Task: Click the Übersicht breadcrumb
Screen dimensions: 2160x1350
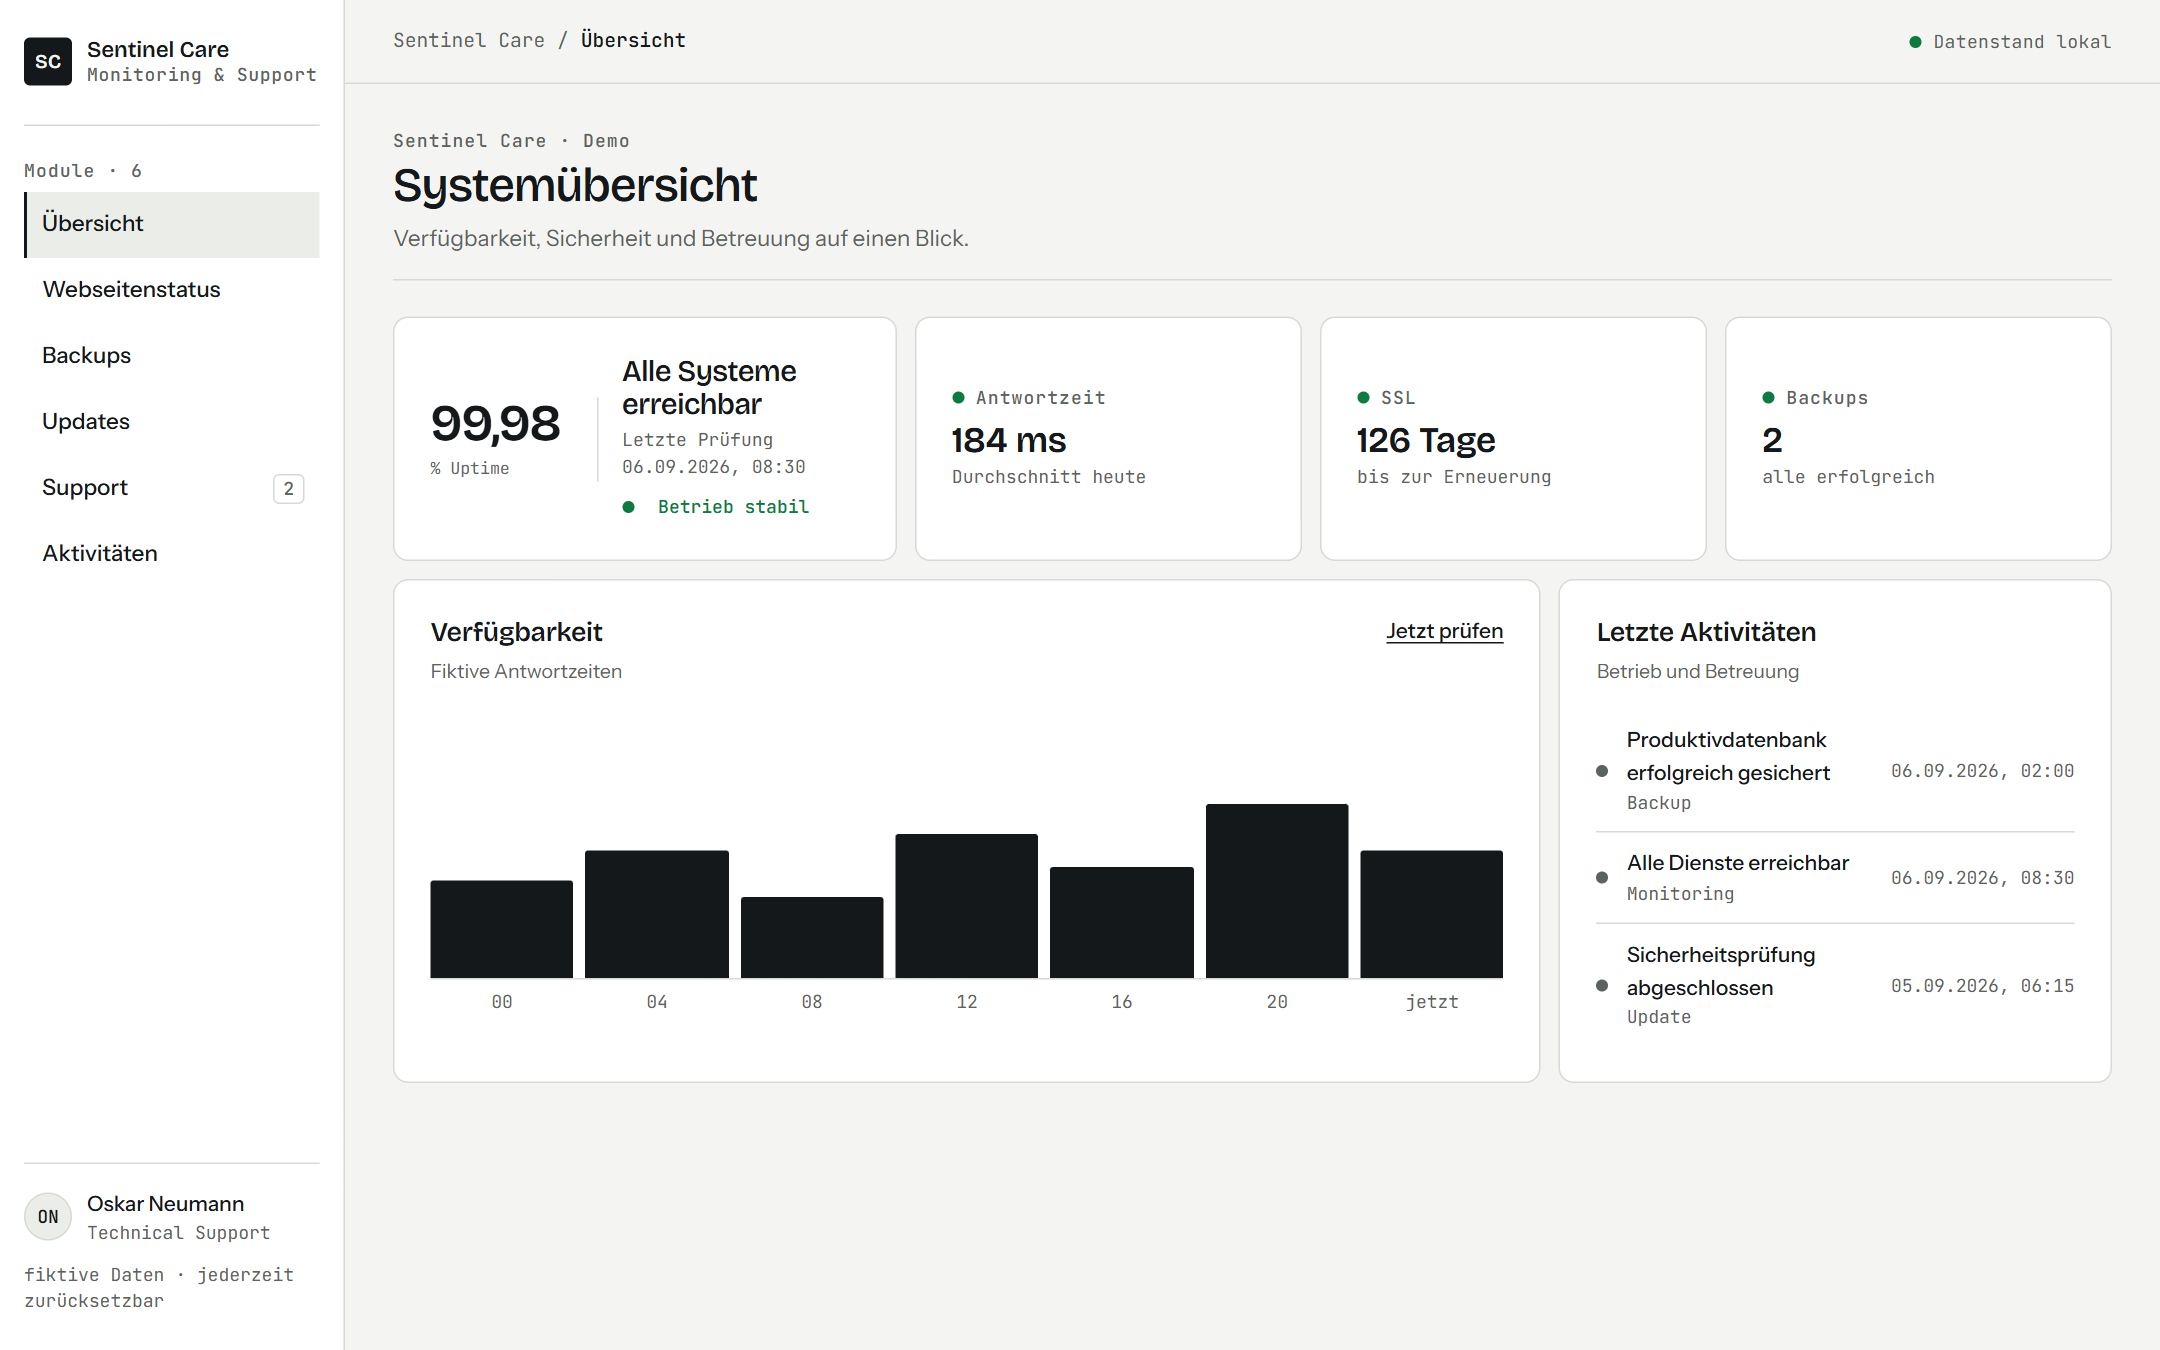Action: click(633, 41)
